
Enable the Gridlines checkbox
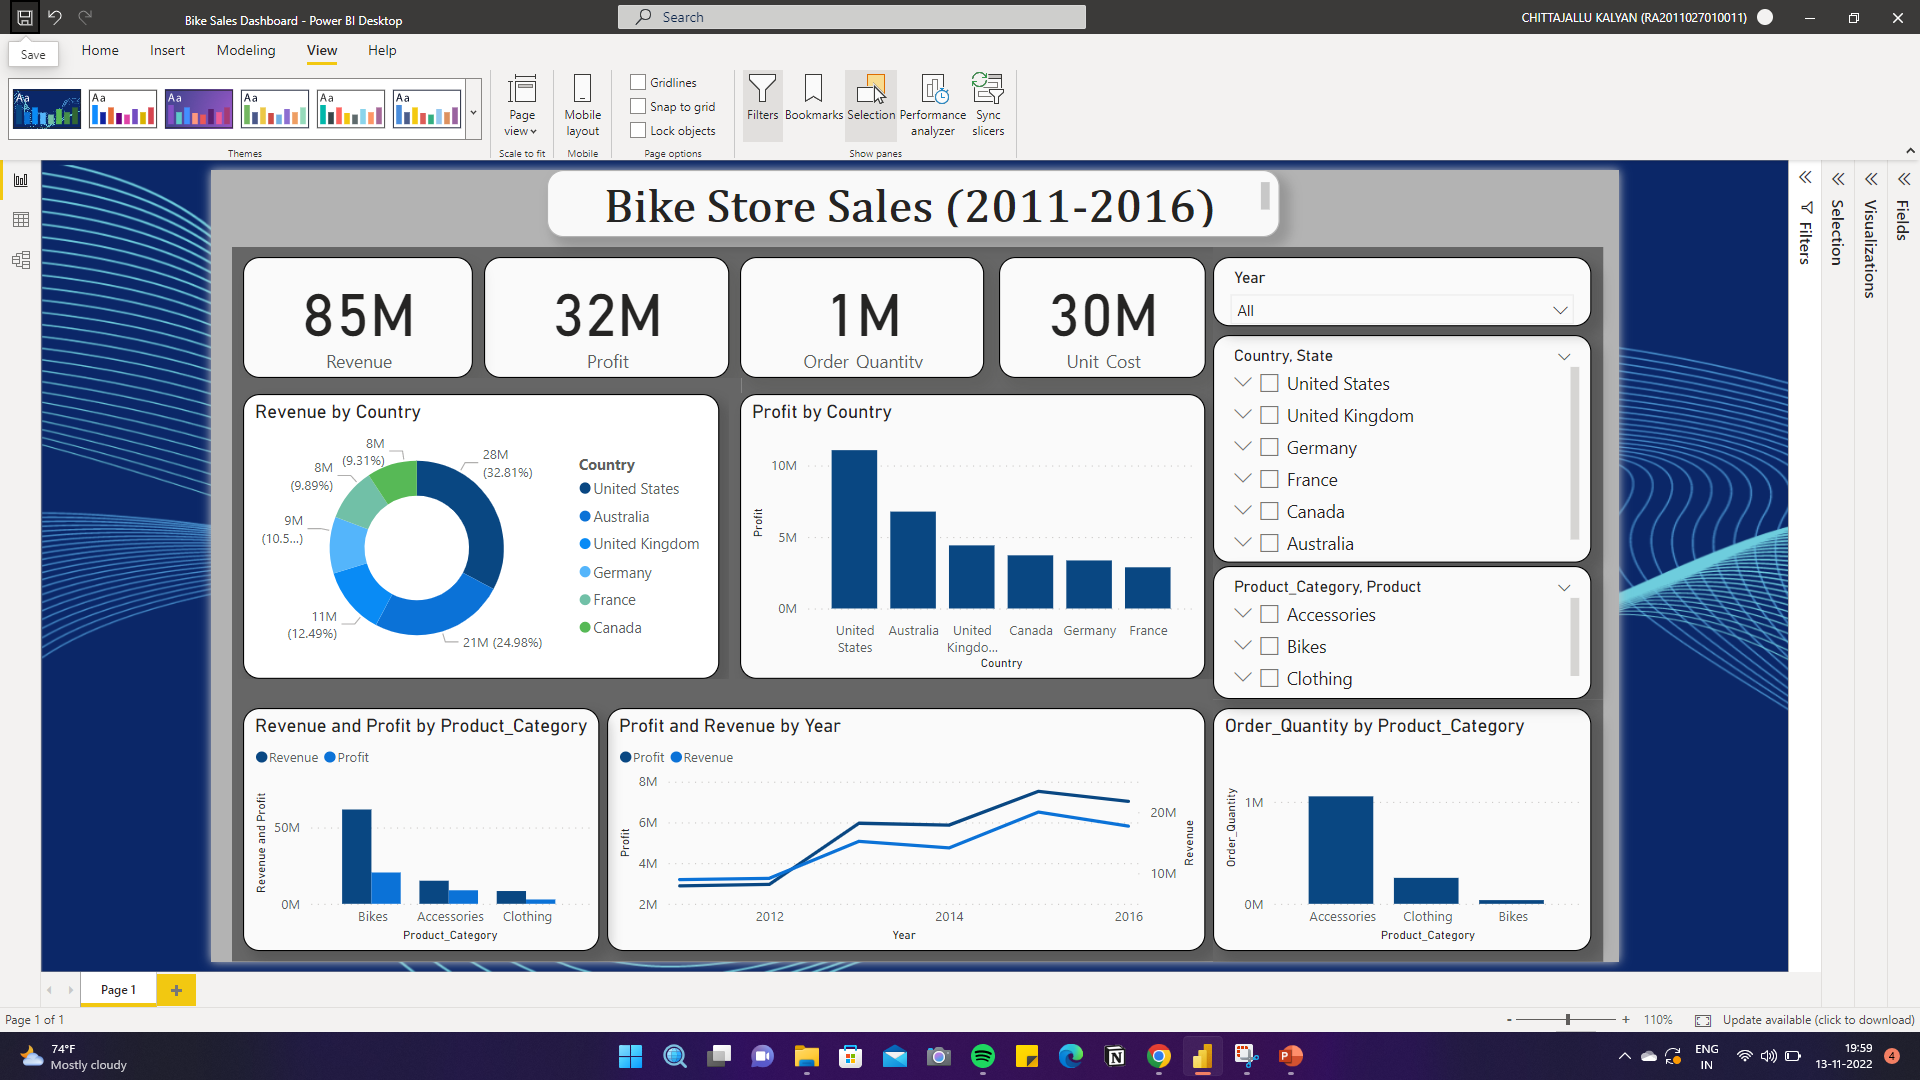[x=638, y=82]
